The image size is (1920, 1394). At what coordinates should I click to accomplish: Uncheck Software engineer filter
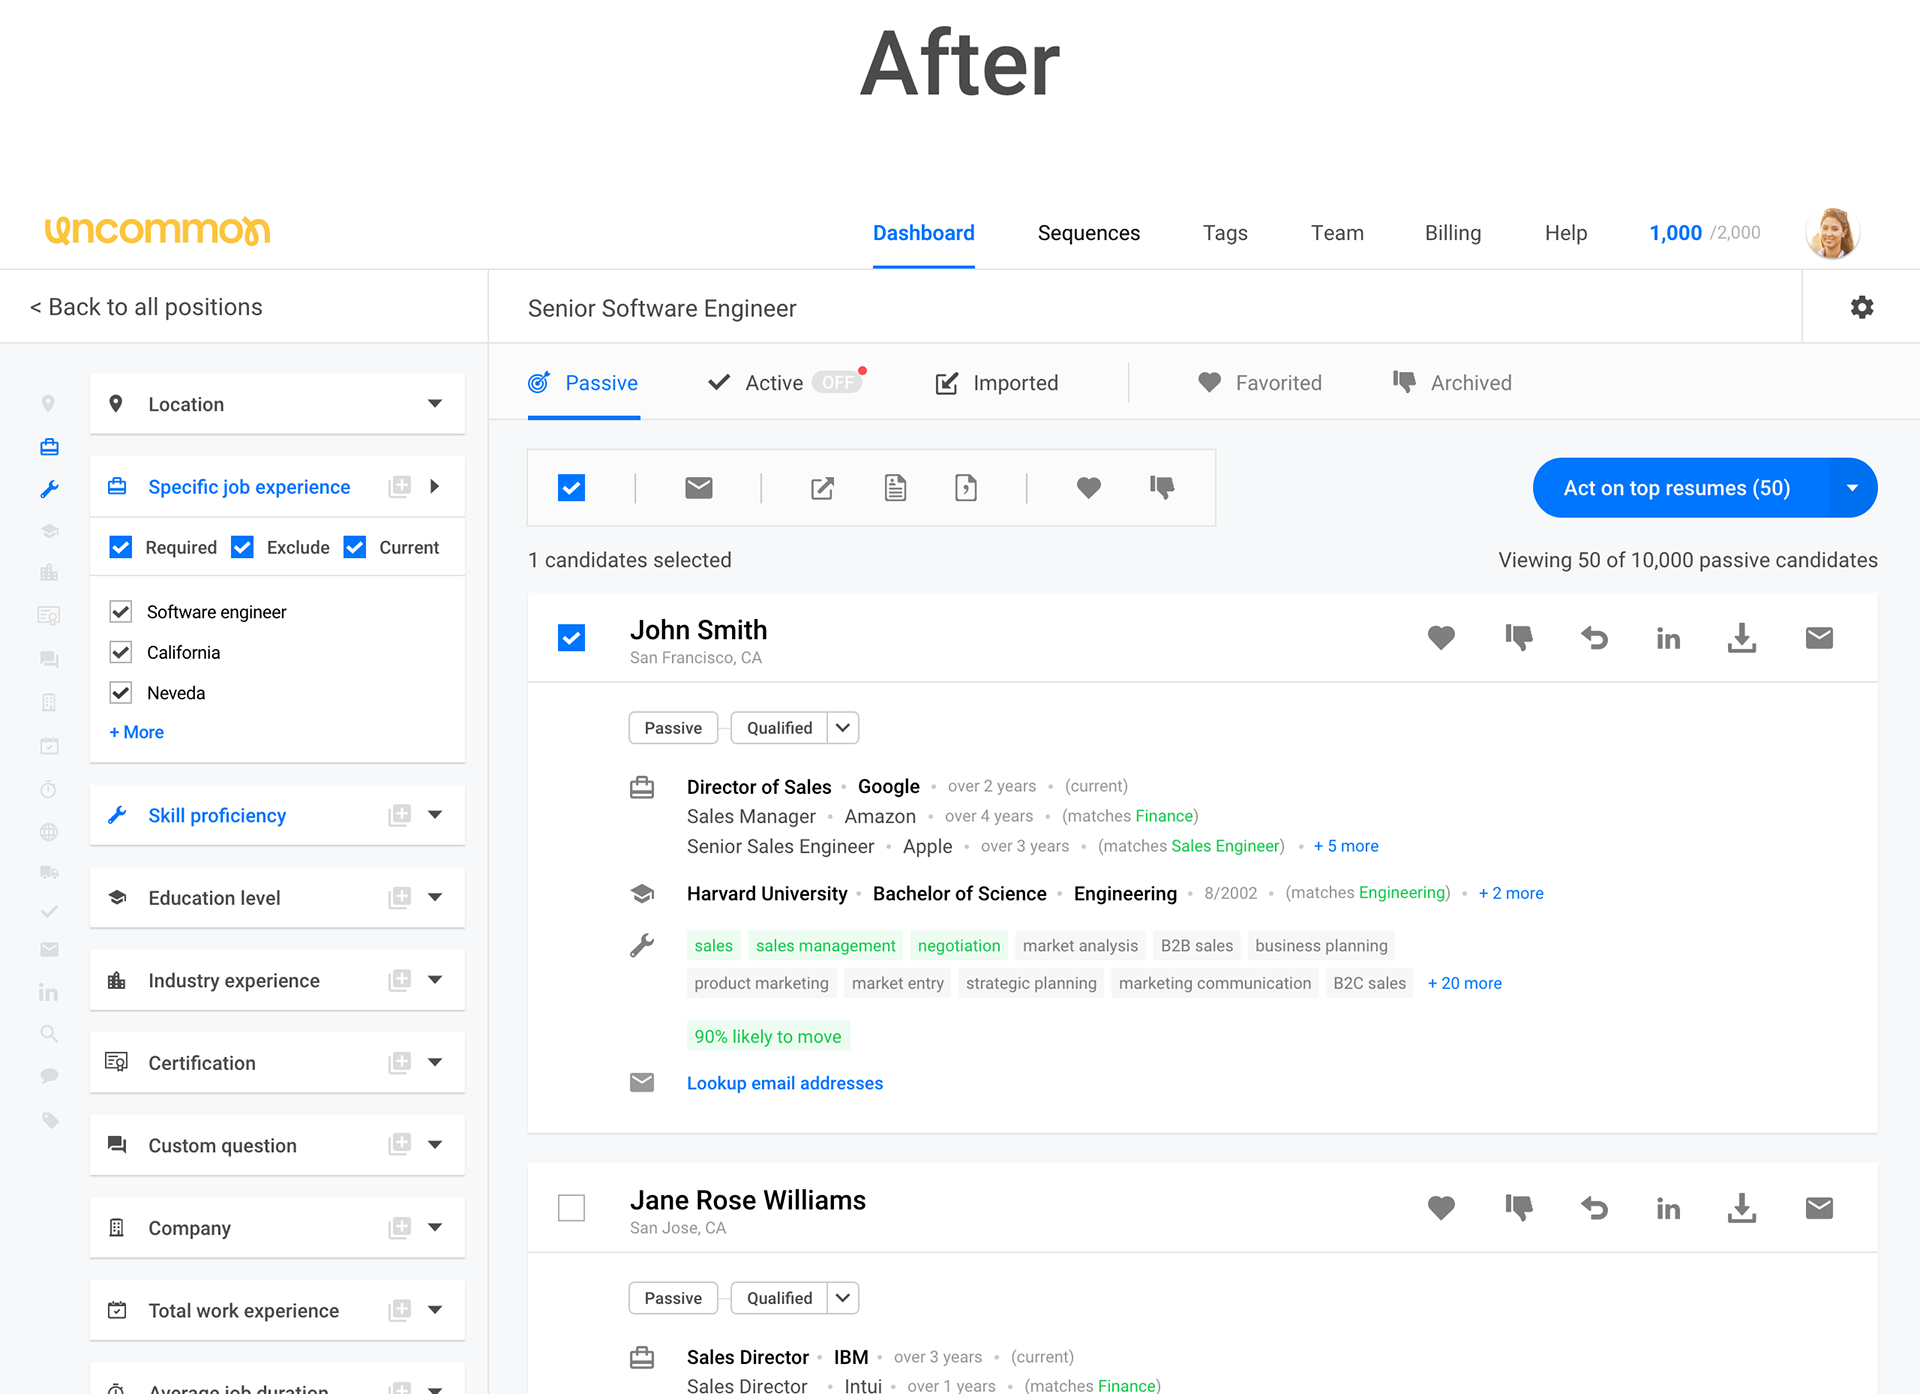pos(120,611)
